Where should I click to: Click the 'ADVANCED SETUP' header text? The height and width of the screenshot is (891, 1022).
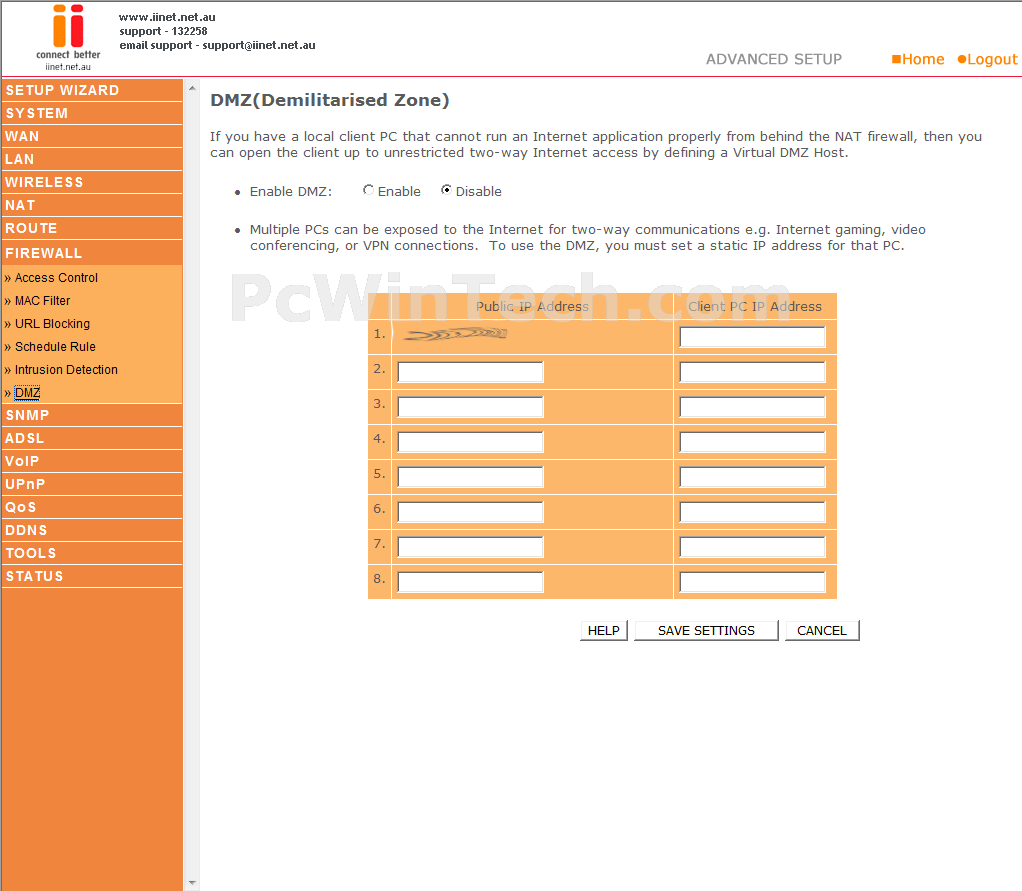click(x=774, y=59)
